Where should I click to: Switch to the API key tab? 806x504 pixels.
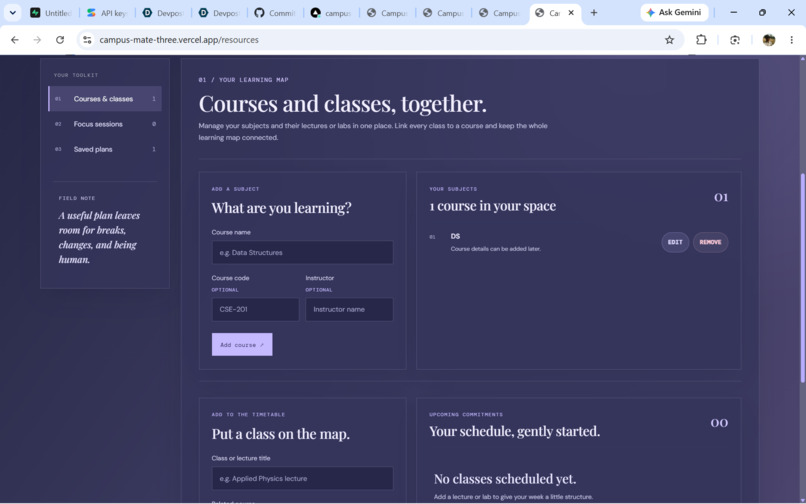coord(107,13)
